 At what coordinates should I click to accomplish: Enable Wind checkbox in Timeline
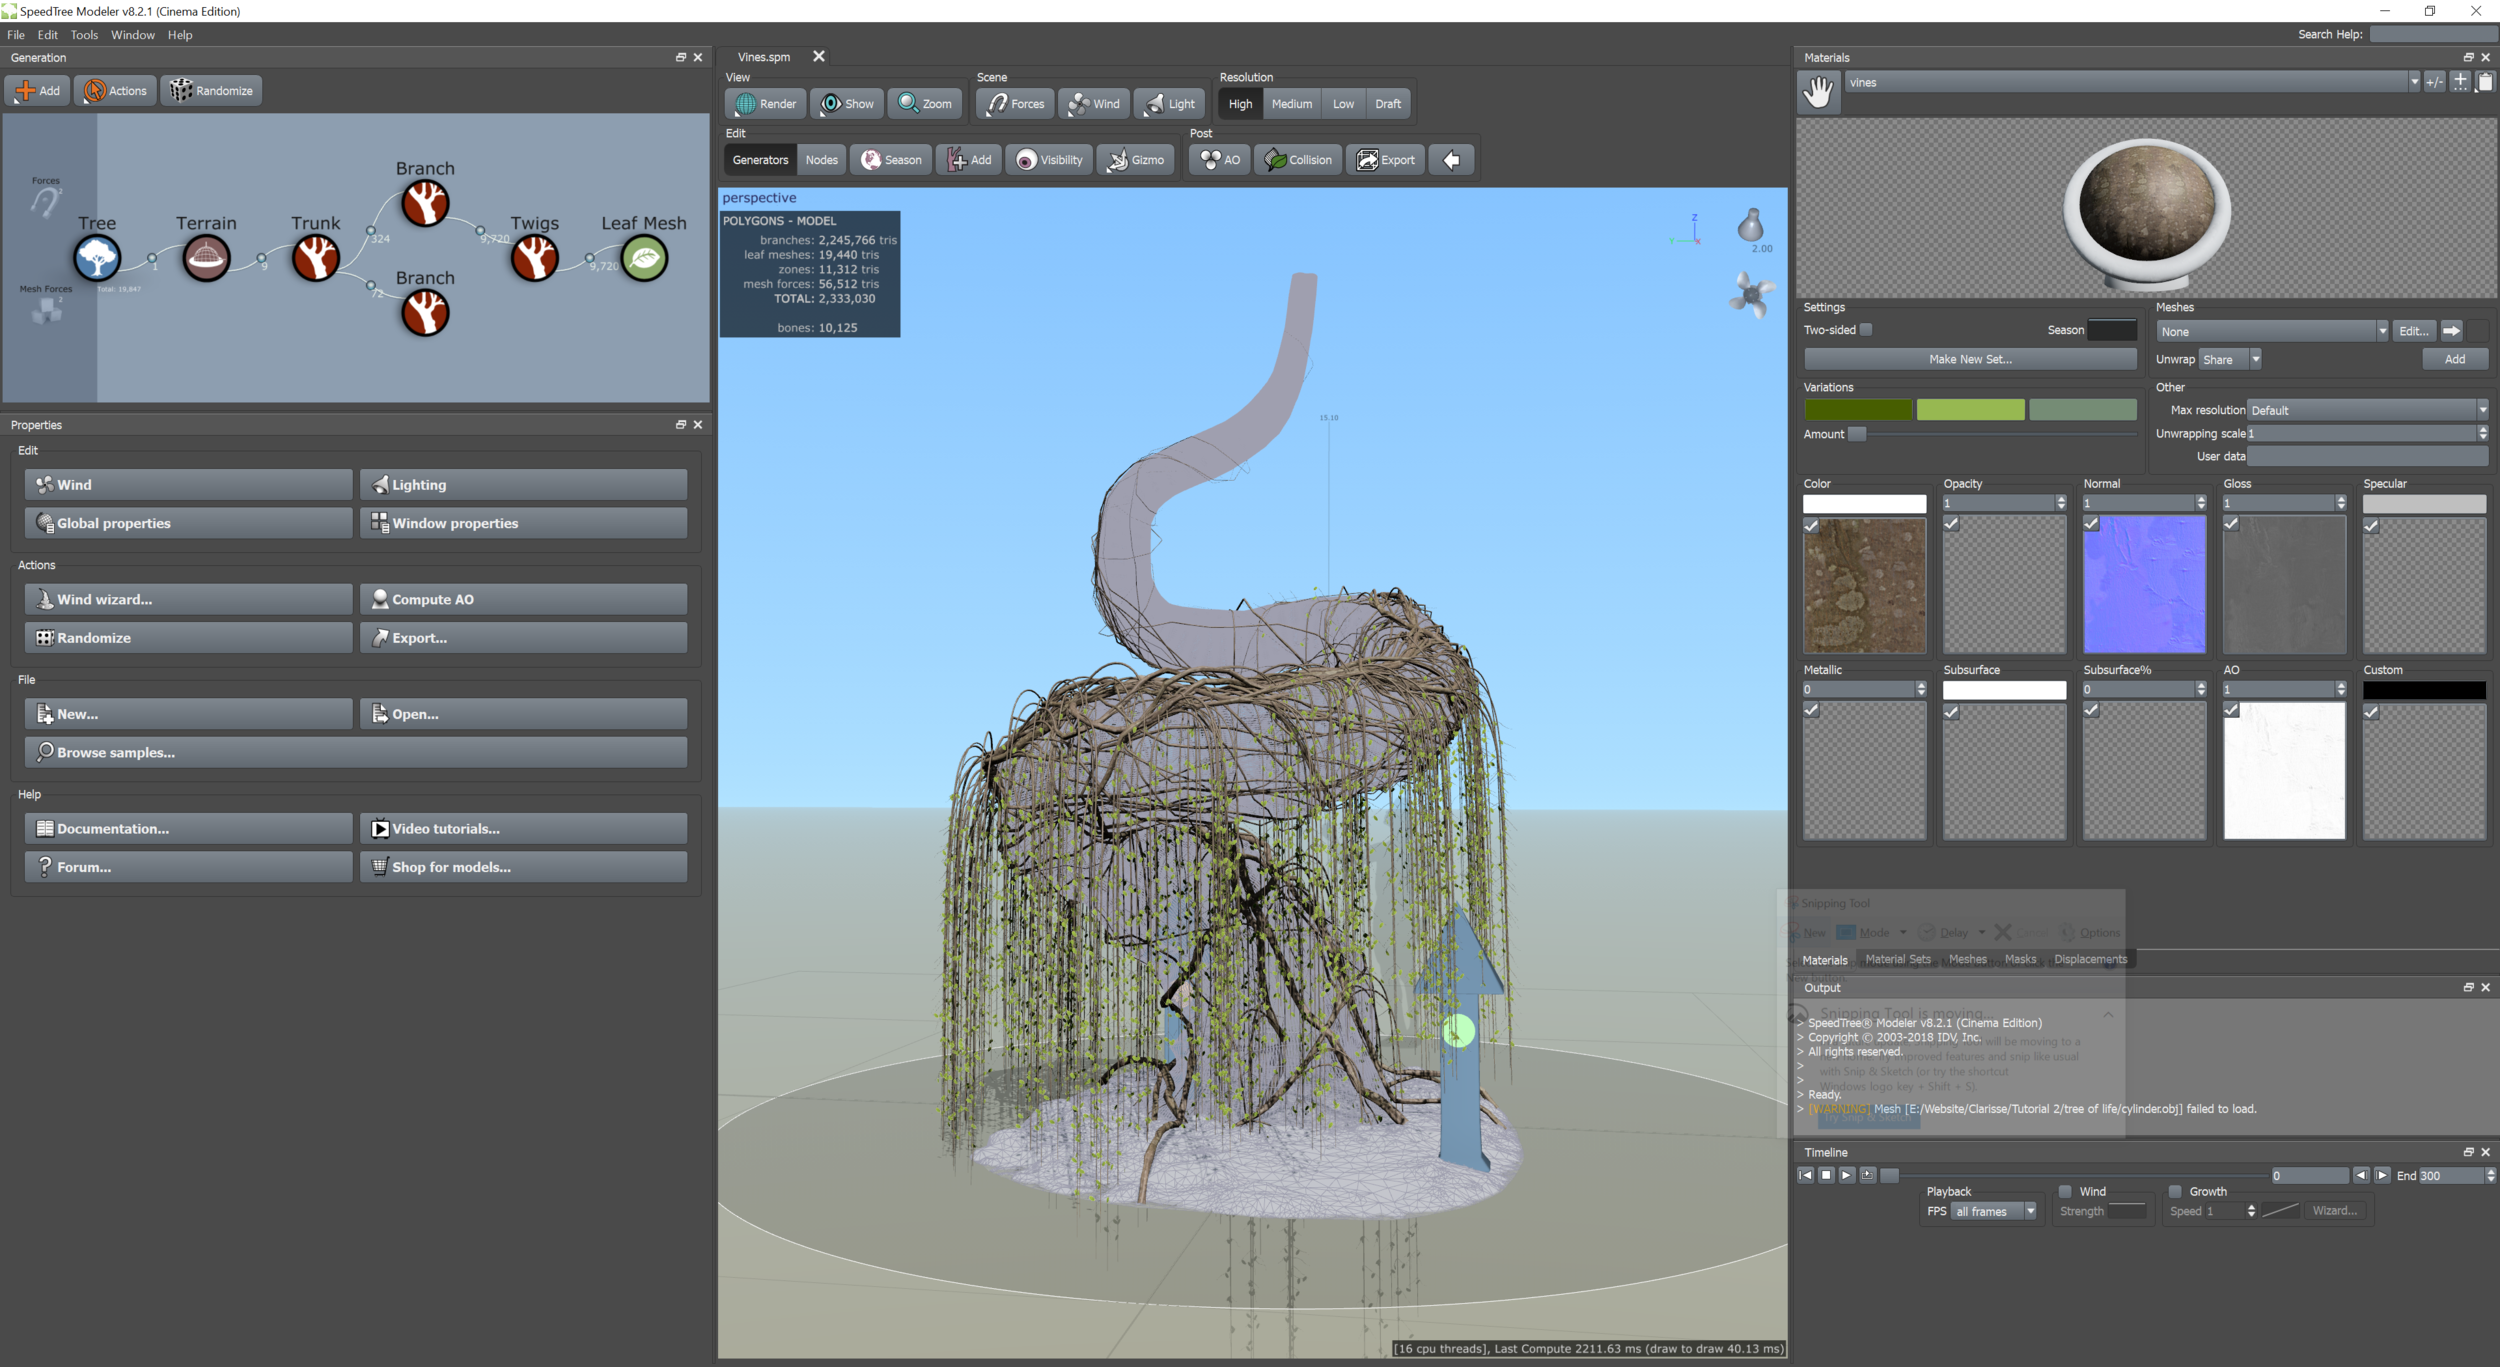(2065, 1191)
